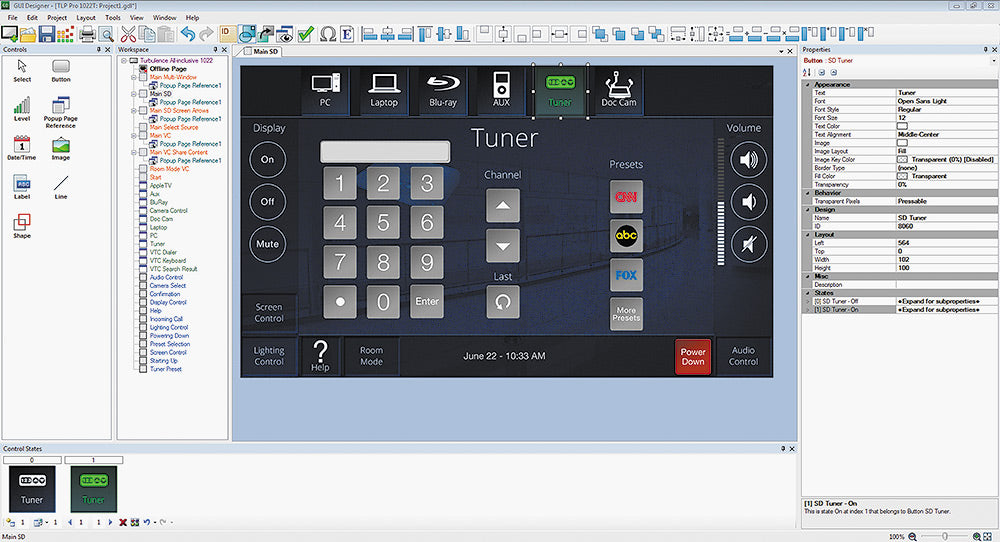1000x542 pixels.
Task: Collapse the Appearance property section
Action: tap(808, 84)
